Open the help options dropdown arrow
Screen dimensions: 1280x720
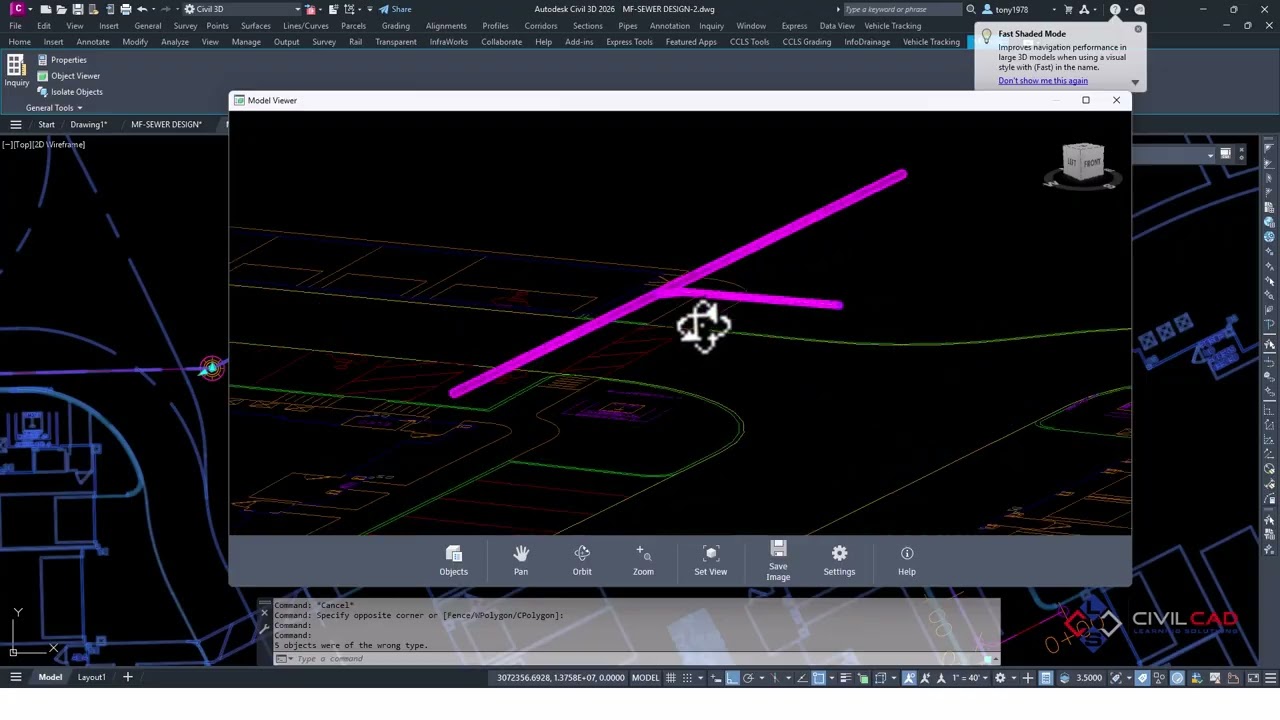tap(1127, 9)
